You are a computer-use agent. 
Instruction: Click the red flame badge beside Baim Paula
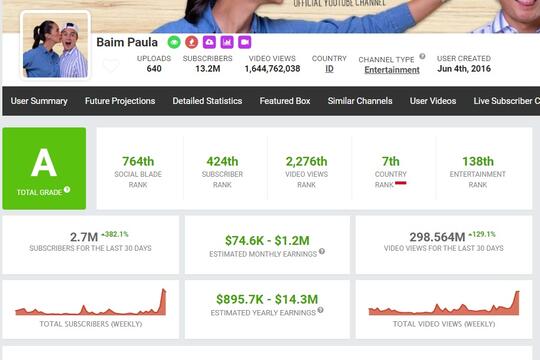coord(191,42)
